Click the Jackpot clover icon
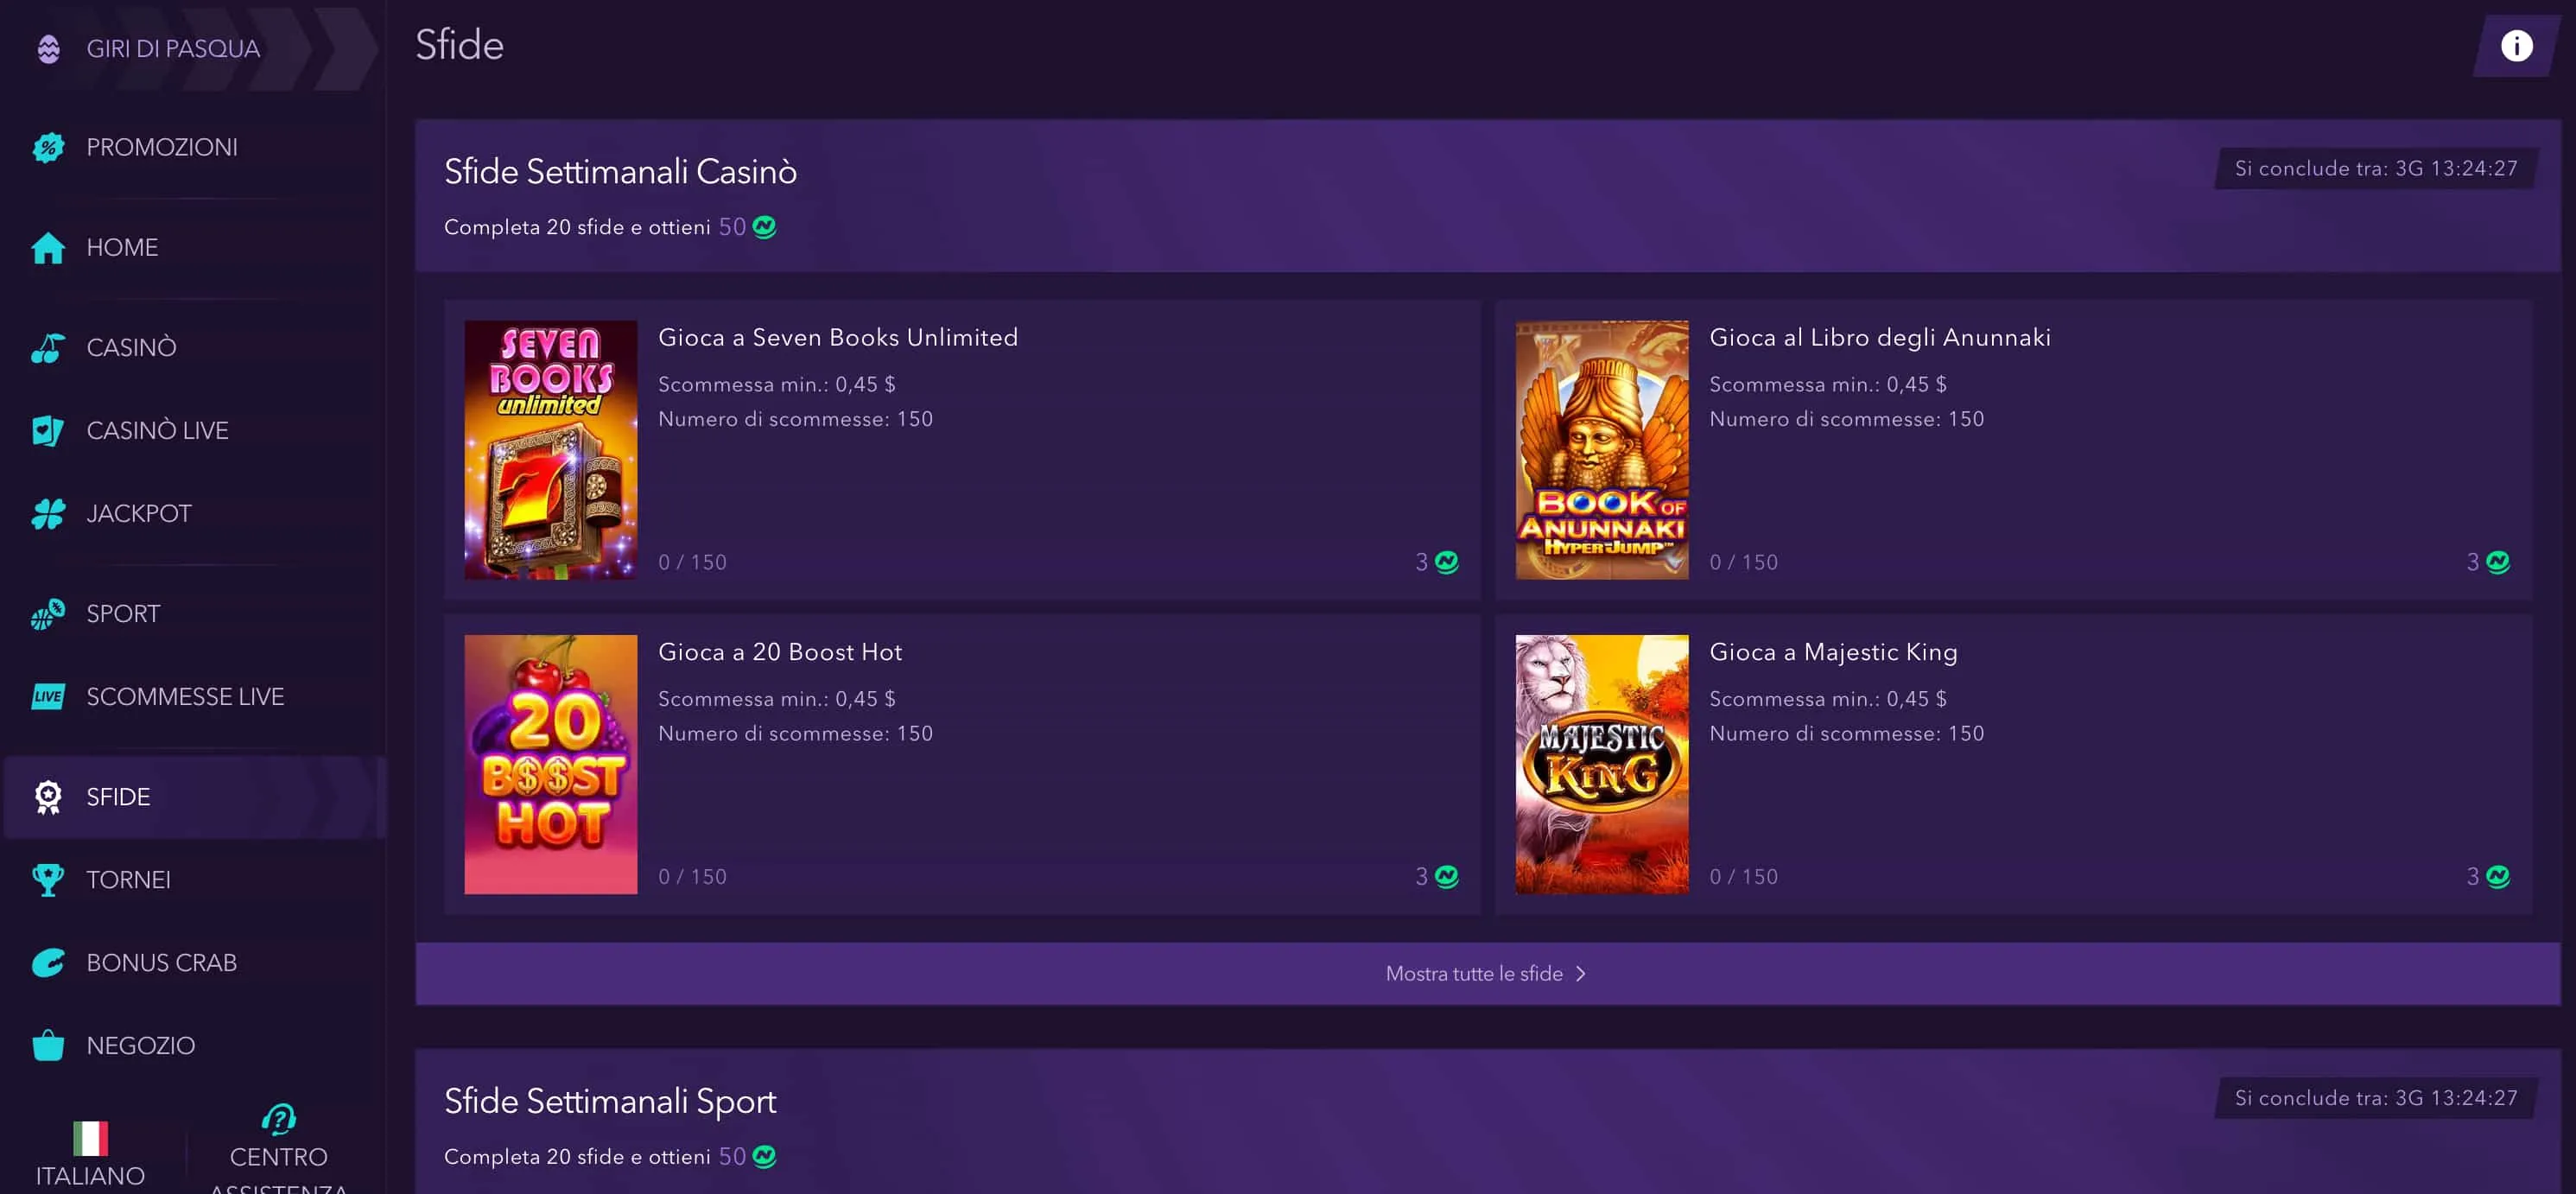2576x1194 pixels. pos(48,513)
